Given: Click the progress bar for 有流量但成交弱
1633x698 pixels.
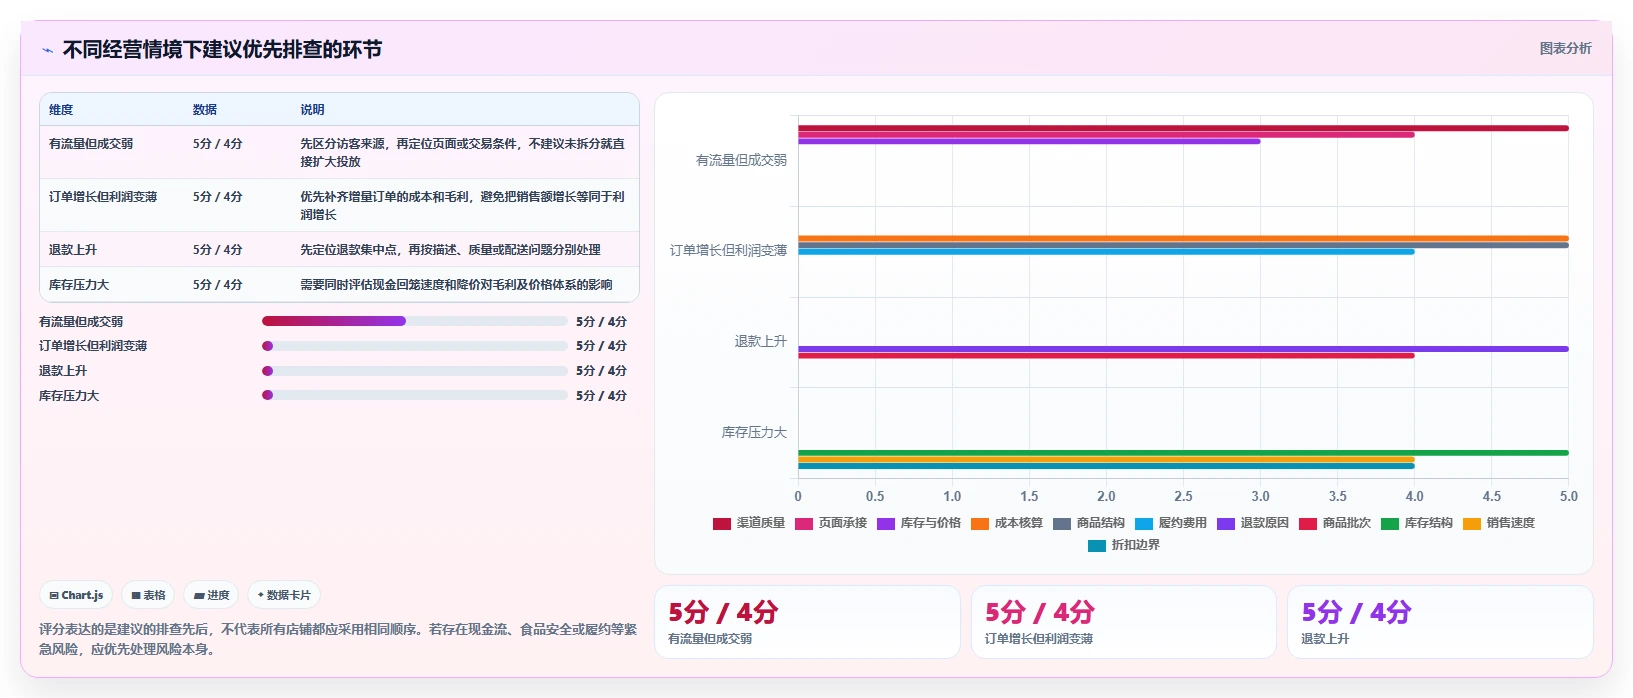Looking at the screenshot, I should point(414,321).
